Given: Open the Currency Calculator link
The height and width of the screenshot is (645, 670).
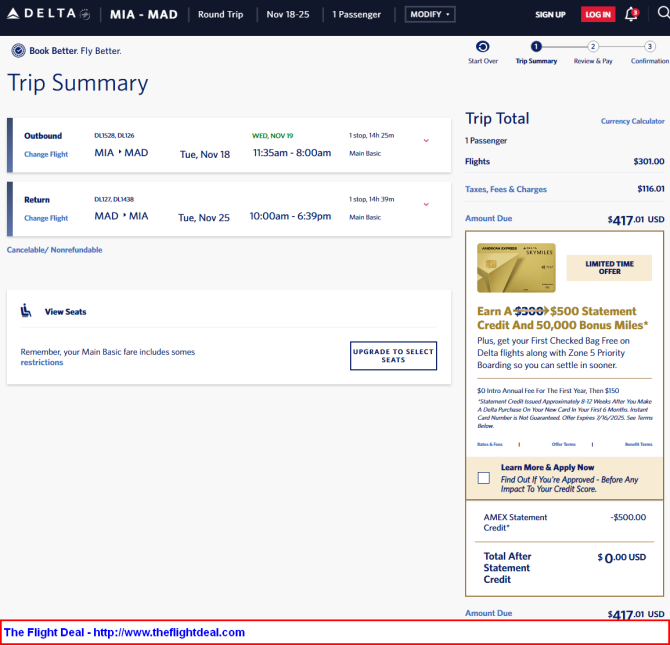Looking at the screenshot, I should (632, 121).
